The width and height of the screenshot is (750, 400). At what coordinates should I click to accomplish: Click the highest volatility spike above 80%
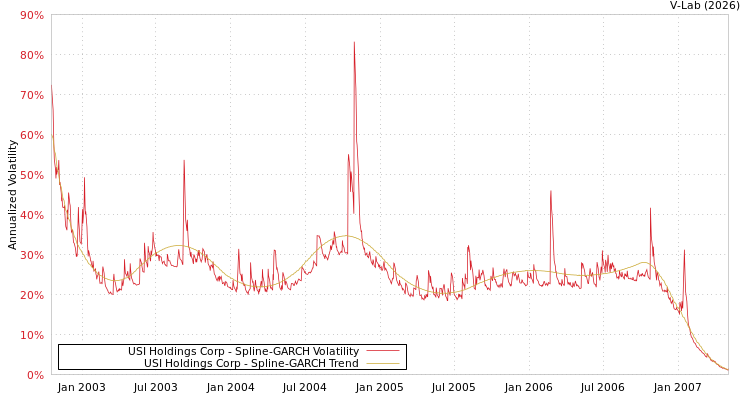tap(354, 42)
